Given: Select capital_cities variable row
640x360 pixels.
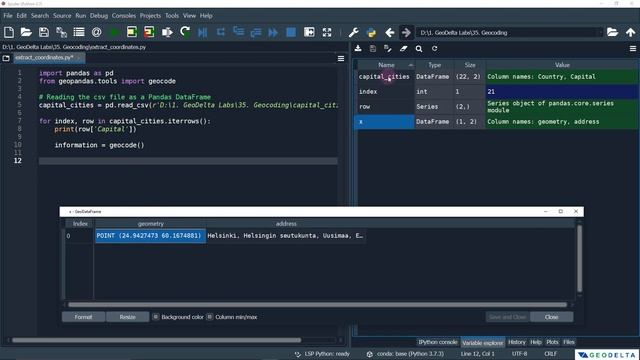Looking at the screenshot, I should pyautogui.click(x=498, y=77).
